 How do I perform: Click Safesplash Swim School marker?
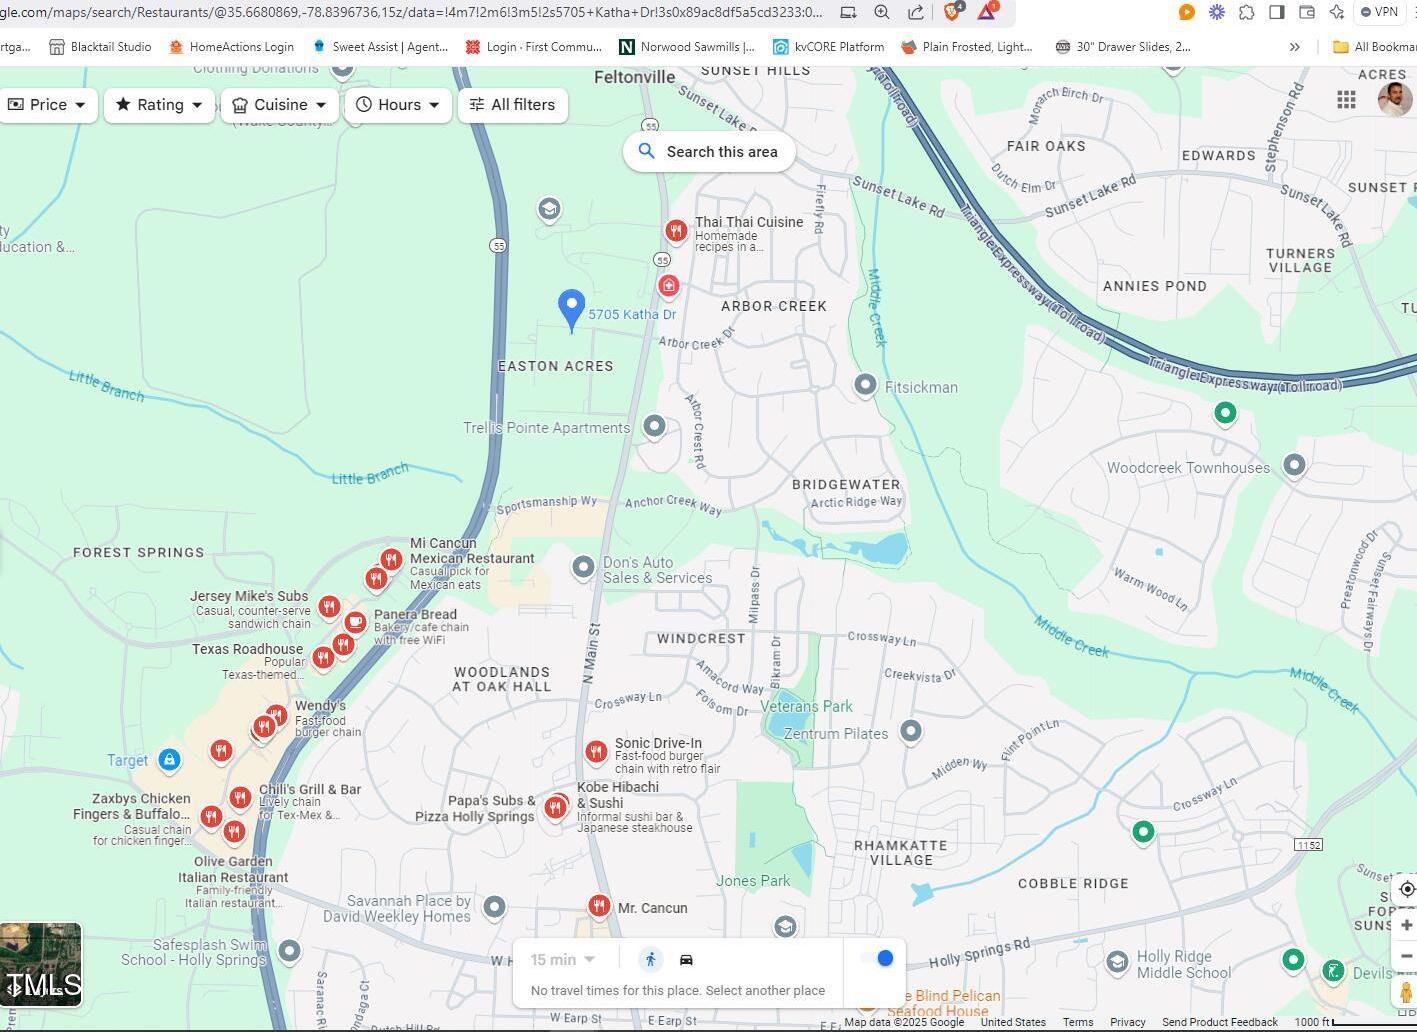click(x=289, y=950)
